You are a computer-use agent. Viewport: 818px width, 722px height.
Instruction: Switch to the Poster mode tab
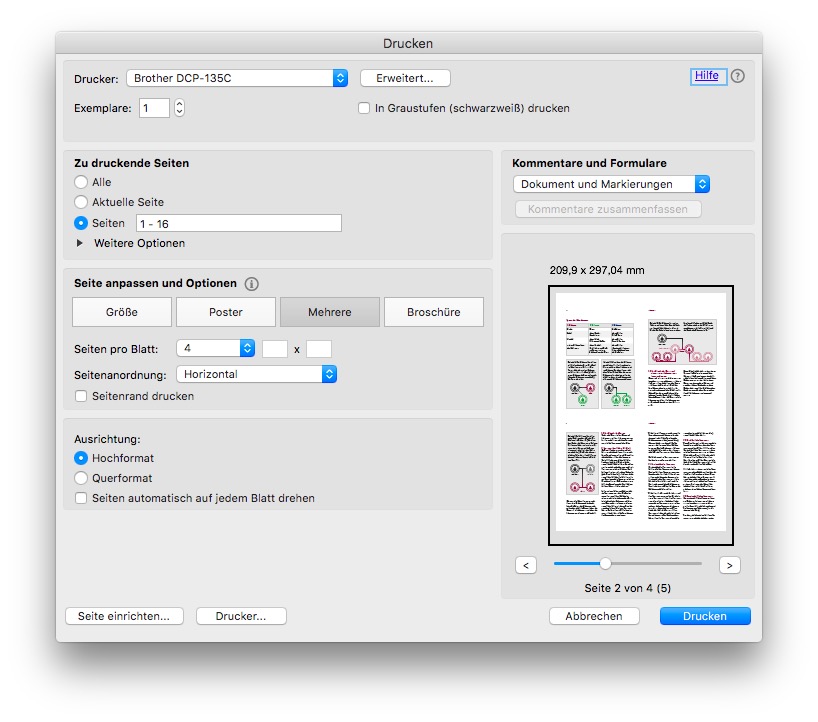click(x=225, y=312)
